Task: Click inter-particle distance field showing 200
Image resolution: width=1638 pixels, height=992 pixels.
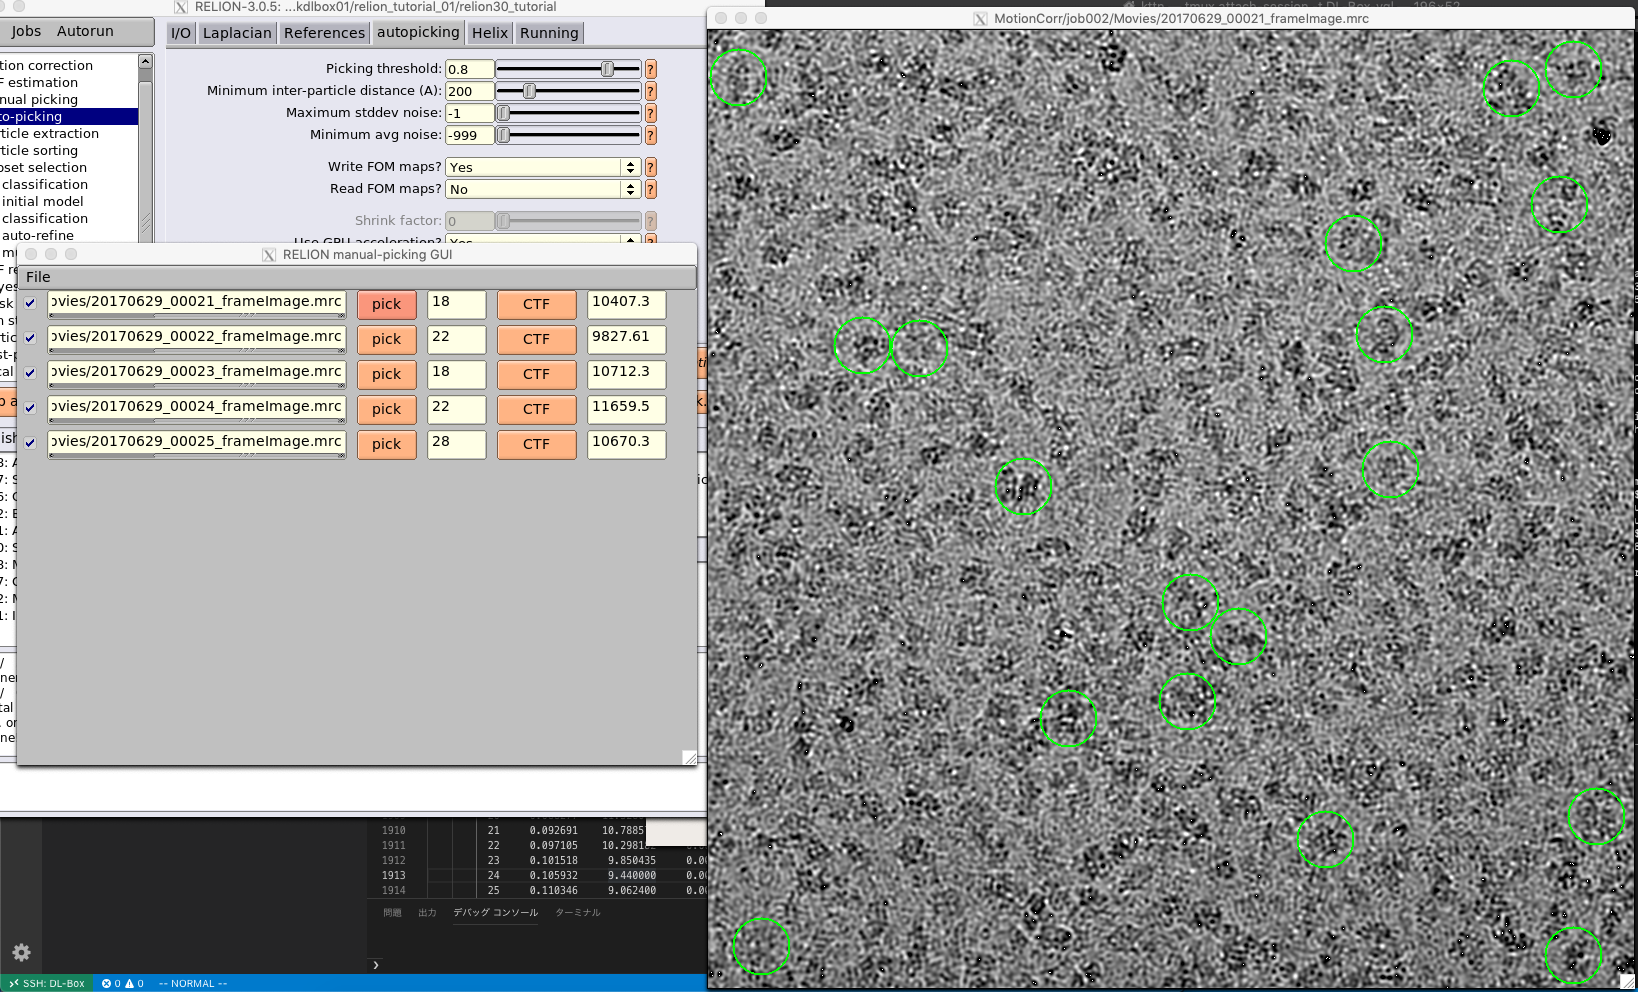Action: pos(469,91)
